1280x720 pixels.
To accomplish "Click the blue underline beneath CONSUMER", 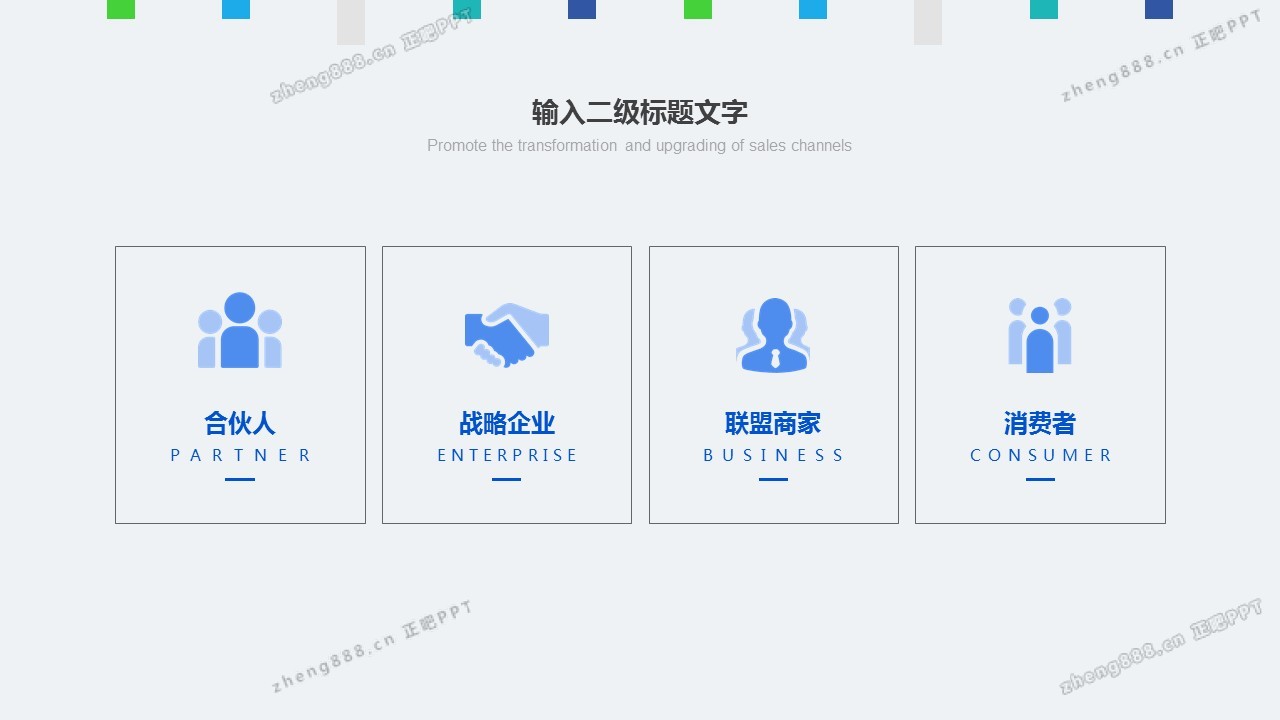I will click(x=1040, y=479).
